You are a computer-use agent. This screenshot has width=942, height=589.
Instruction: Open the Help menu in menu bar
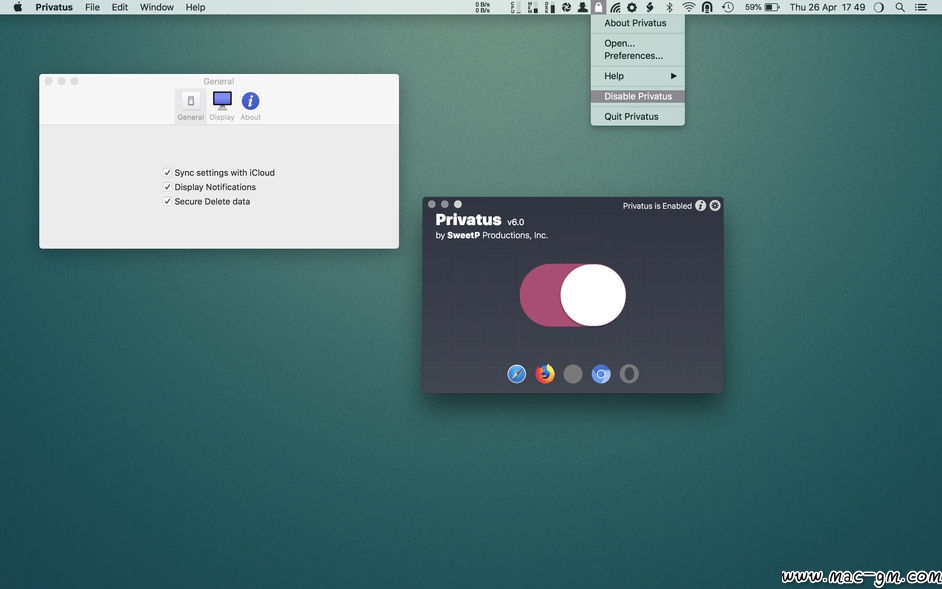(195, 7)
